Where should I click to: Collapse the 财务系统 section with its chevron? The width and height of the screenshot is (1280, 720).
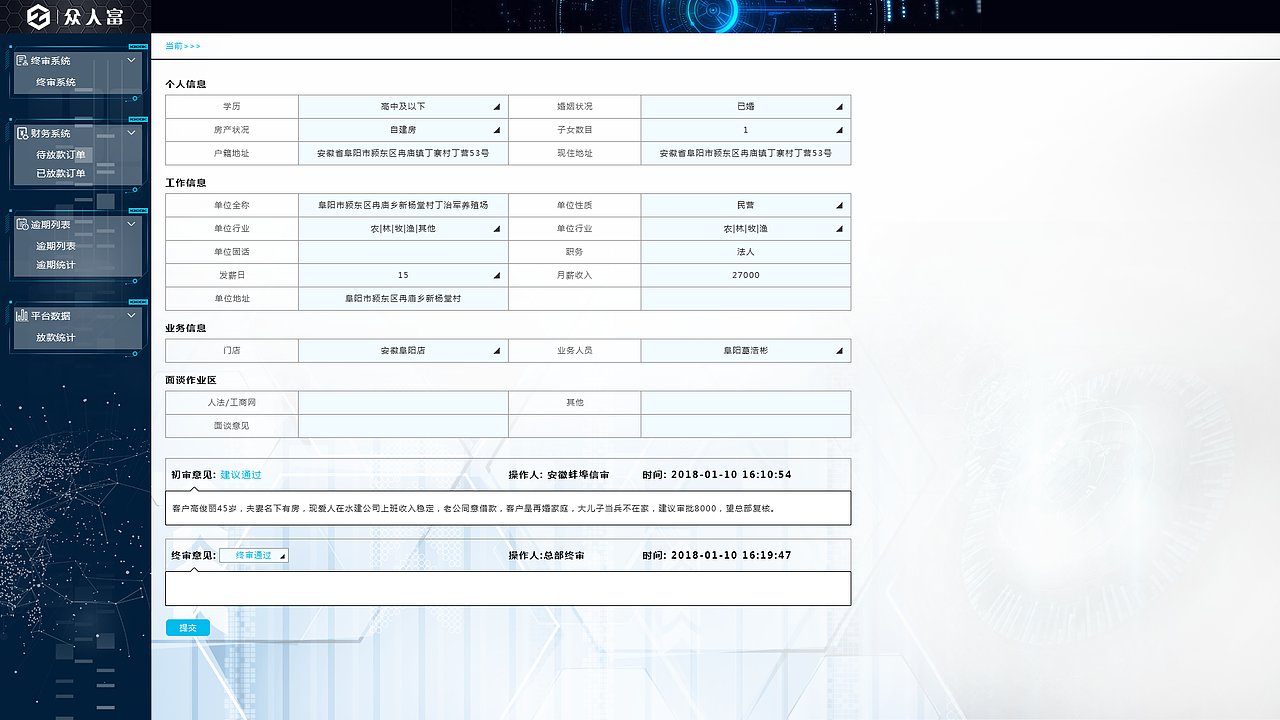point(131,132)
